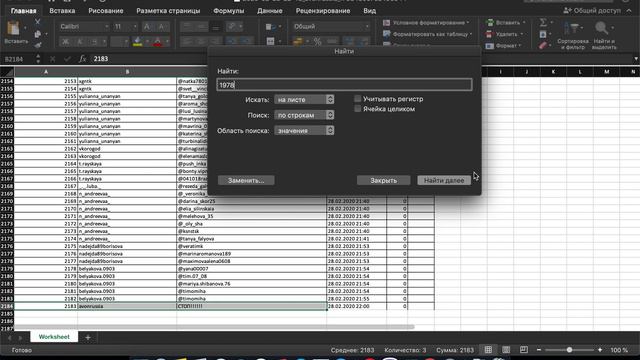Image resolution: width=640 pixels, height=360 pixels.
Task: Switch to Рисование ribbon tab
Action: point(106,11)
